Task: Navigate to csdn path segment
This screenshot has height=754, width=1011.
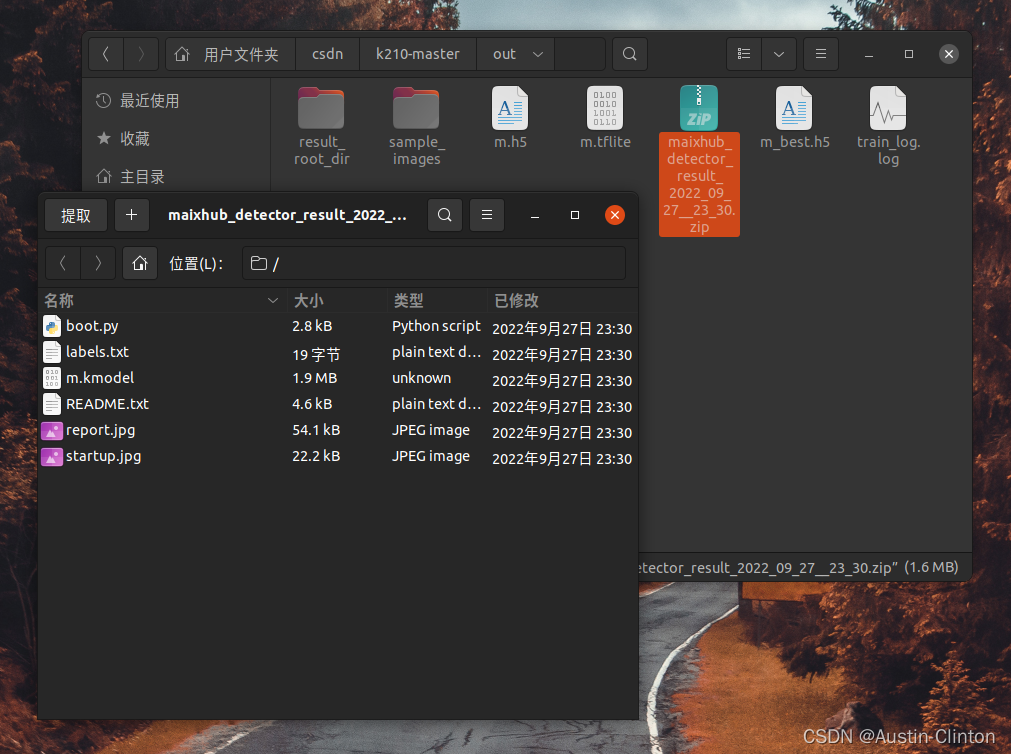Action: [x=328, y=54]
